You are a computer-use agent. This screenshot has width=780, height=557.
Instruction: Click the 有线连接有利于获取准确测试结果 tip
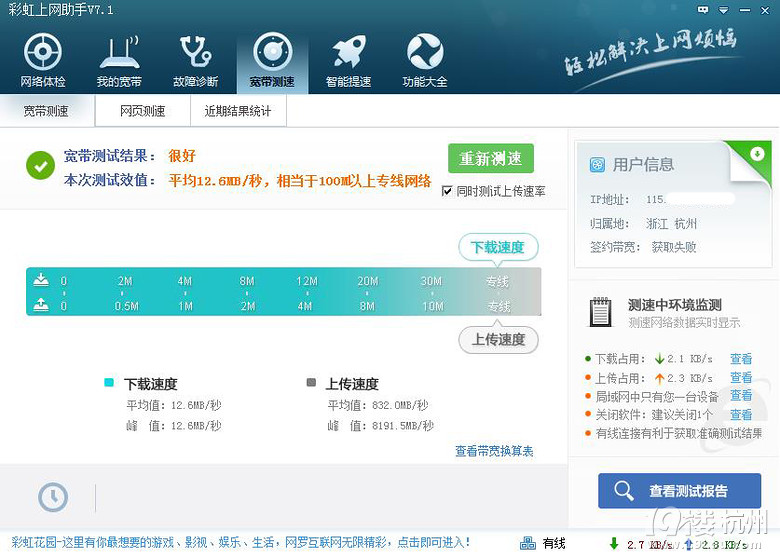(679, 433)
